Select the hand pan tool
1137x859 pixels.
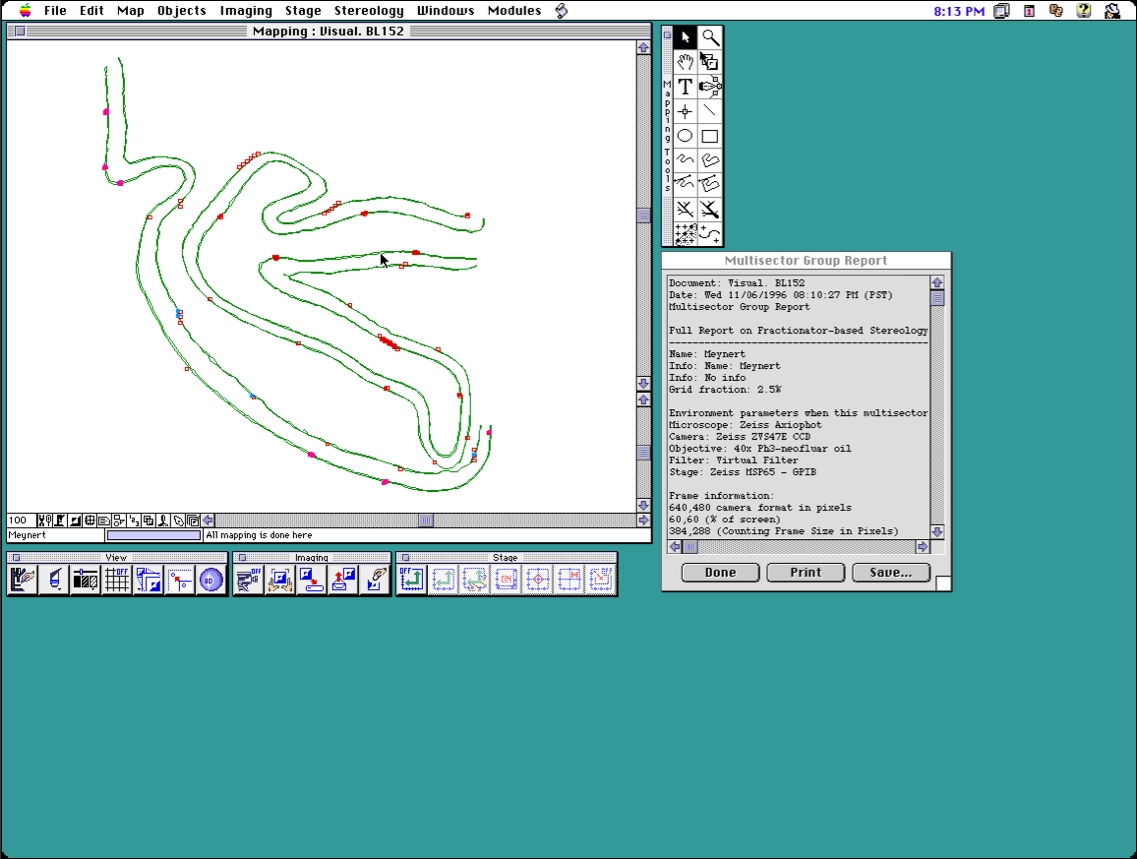(x=685, y=62)
